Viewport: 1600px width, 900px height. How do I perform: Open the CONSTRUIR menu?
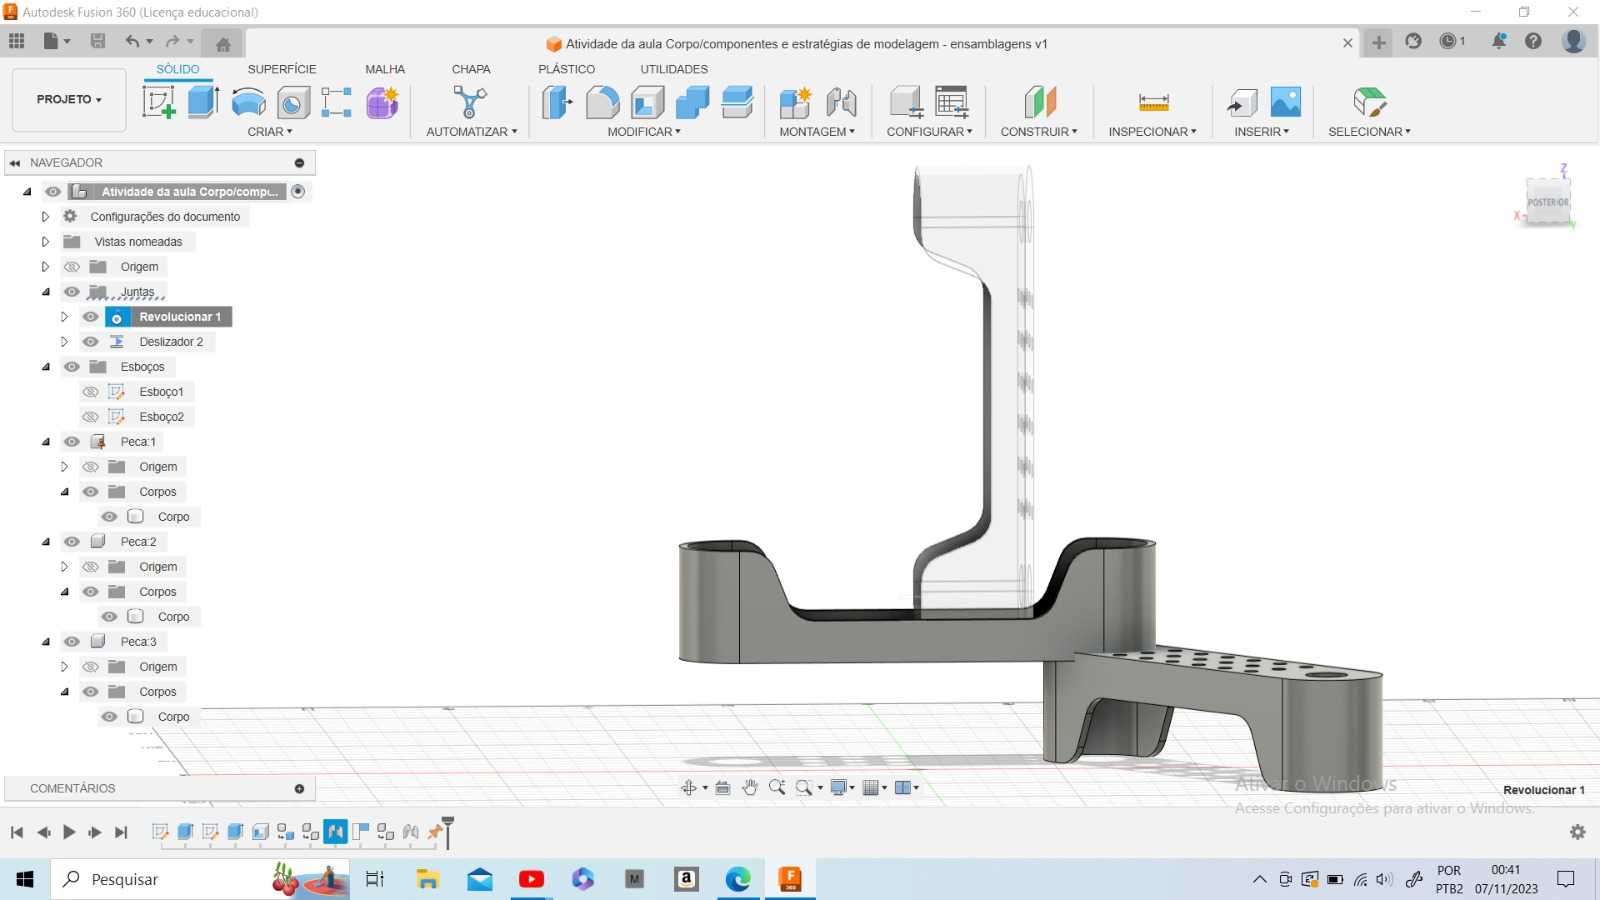pyautogui.click(x=1039, y=132)
